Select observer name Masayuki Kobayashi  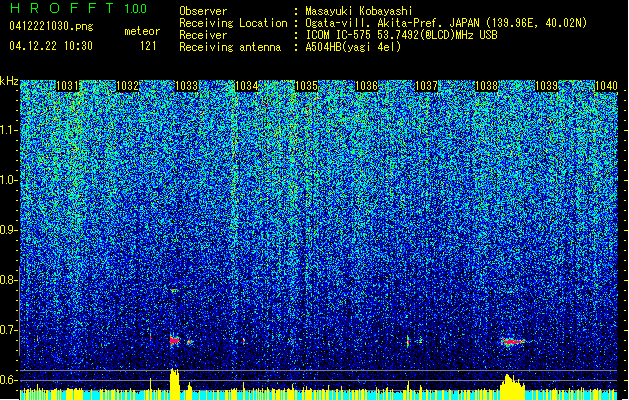click(359, 11)
